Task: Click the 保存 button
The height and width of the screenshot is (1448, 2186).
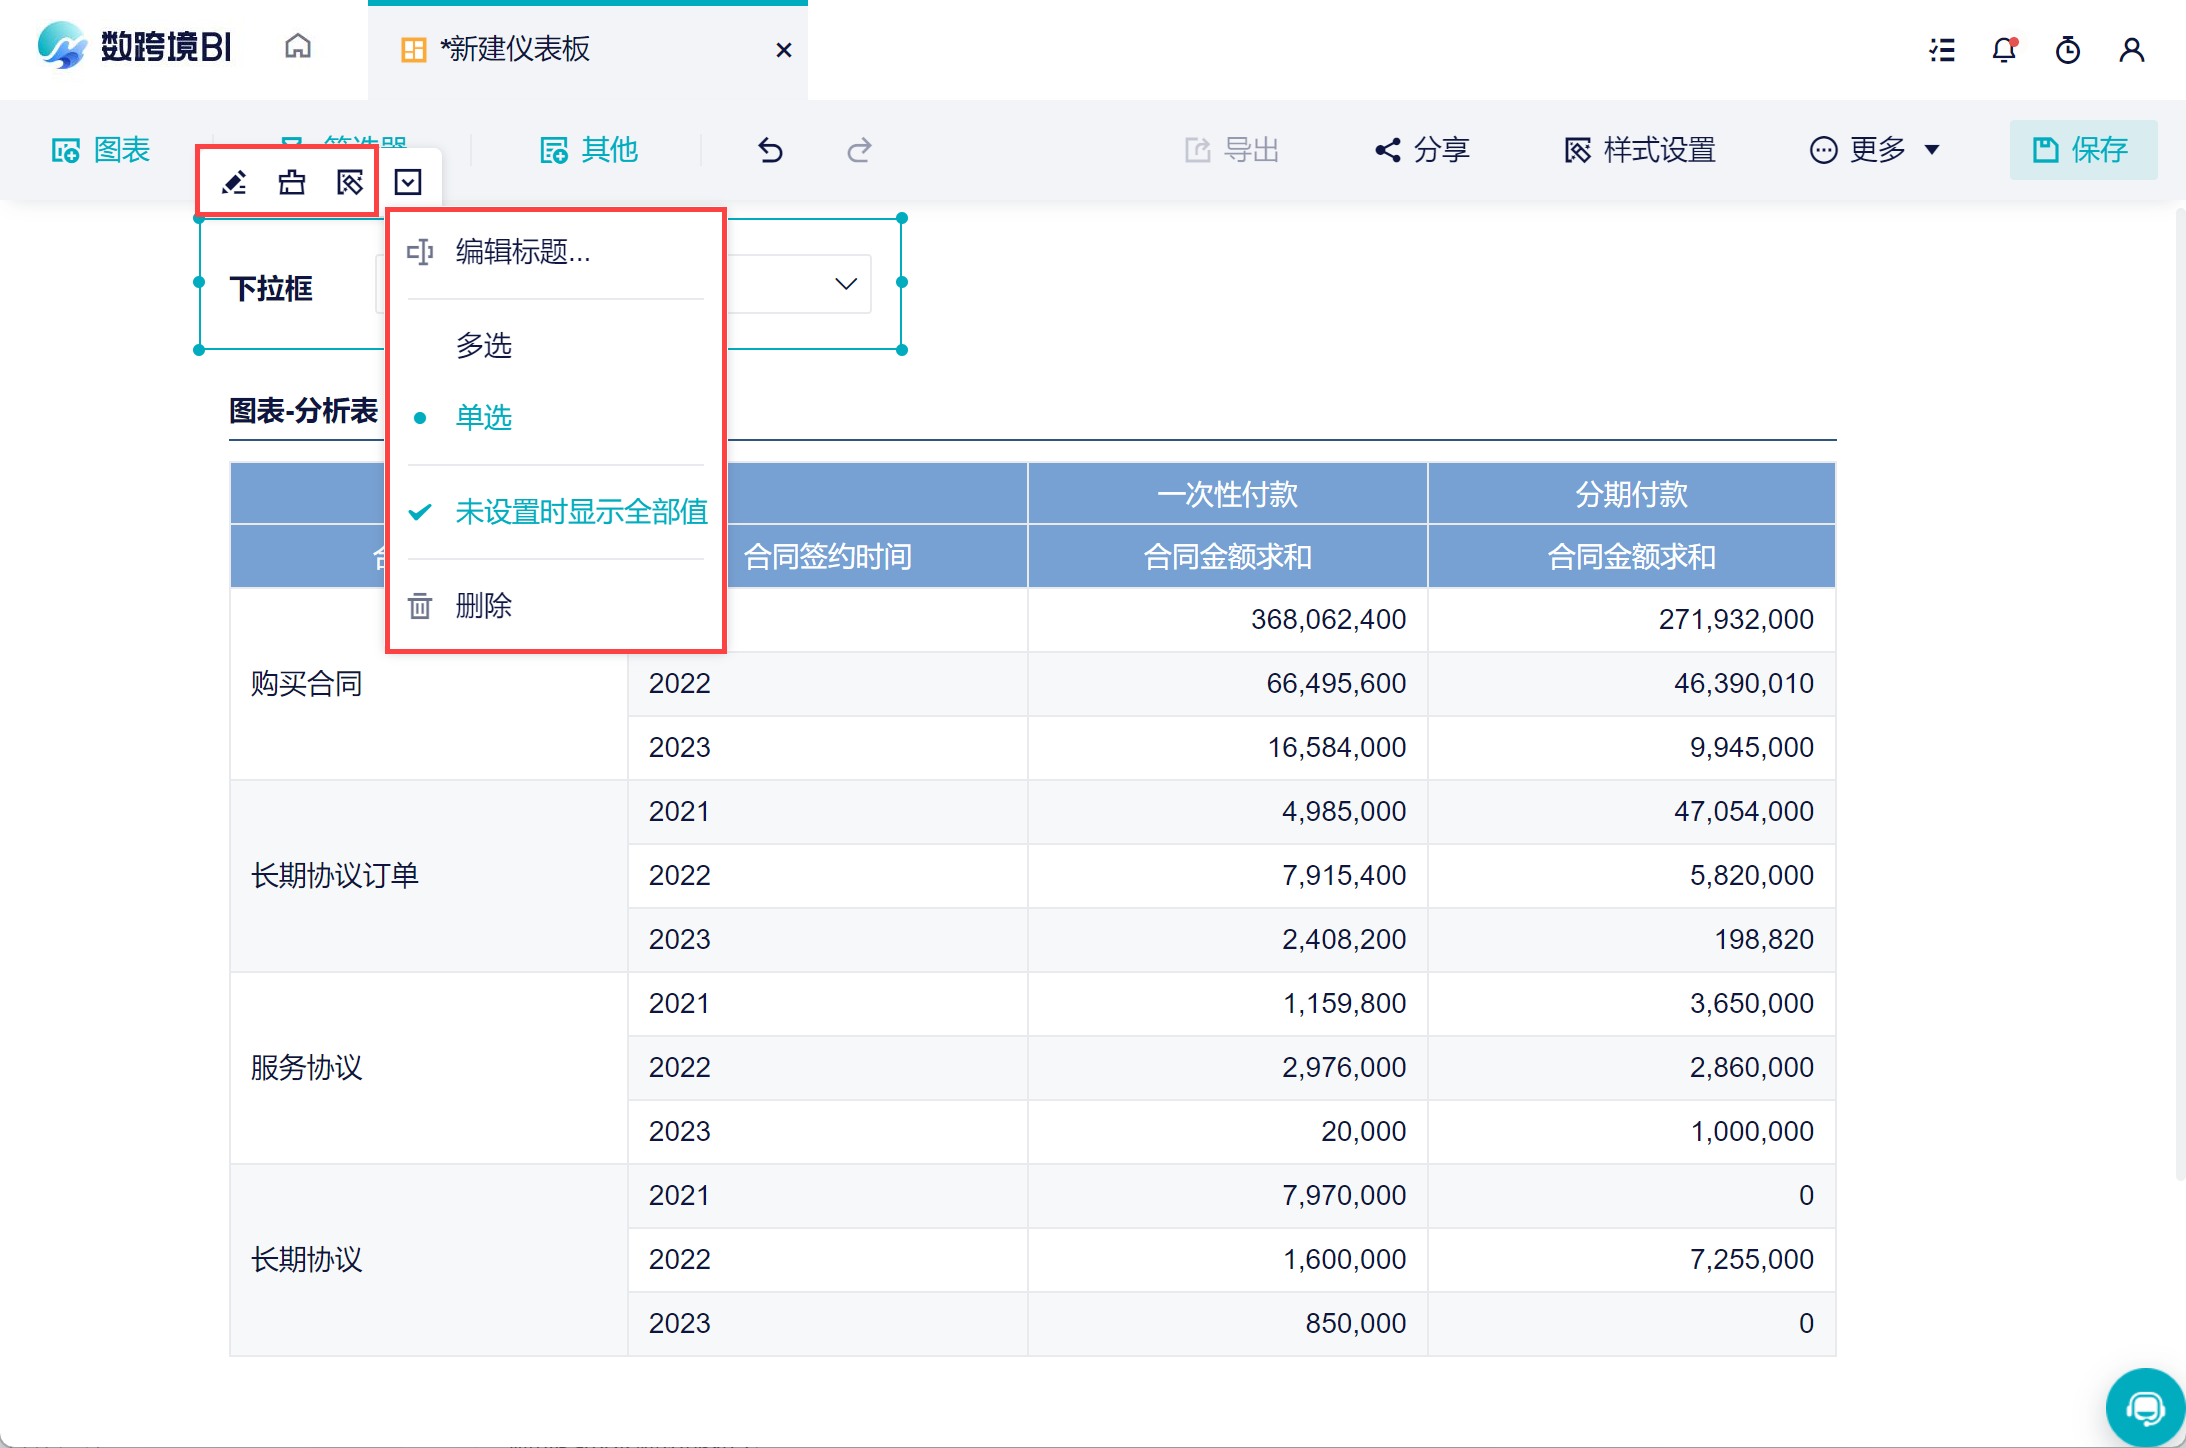Action: click(x=2083, y=150)
